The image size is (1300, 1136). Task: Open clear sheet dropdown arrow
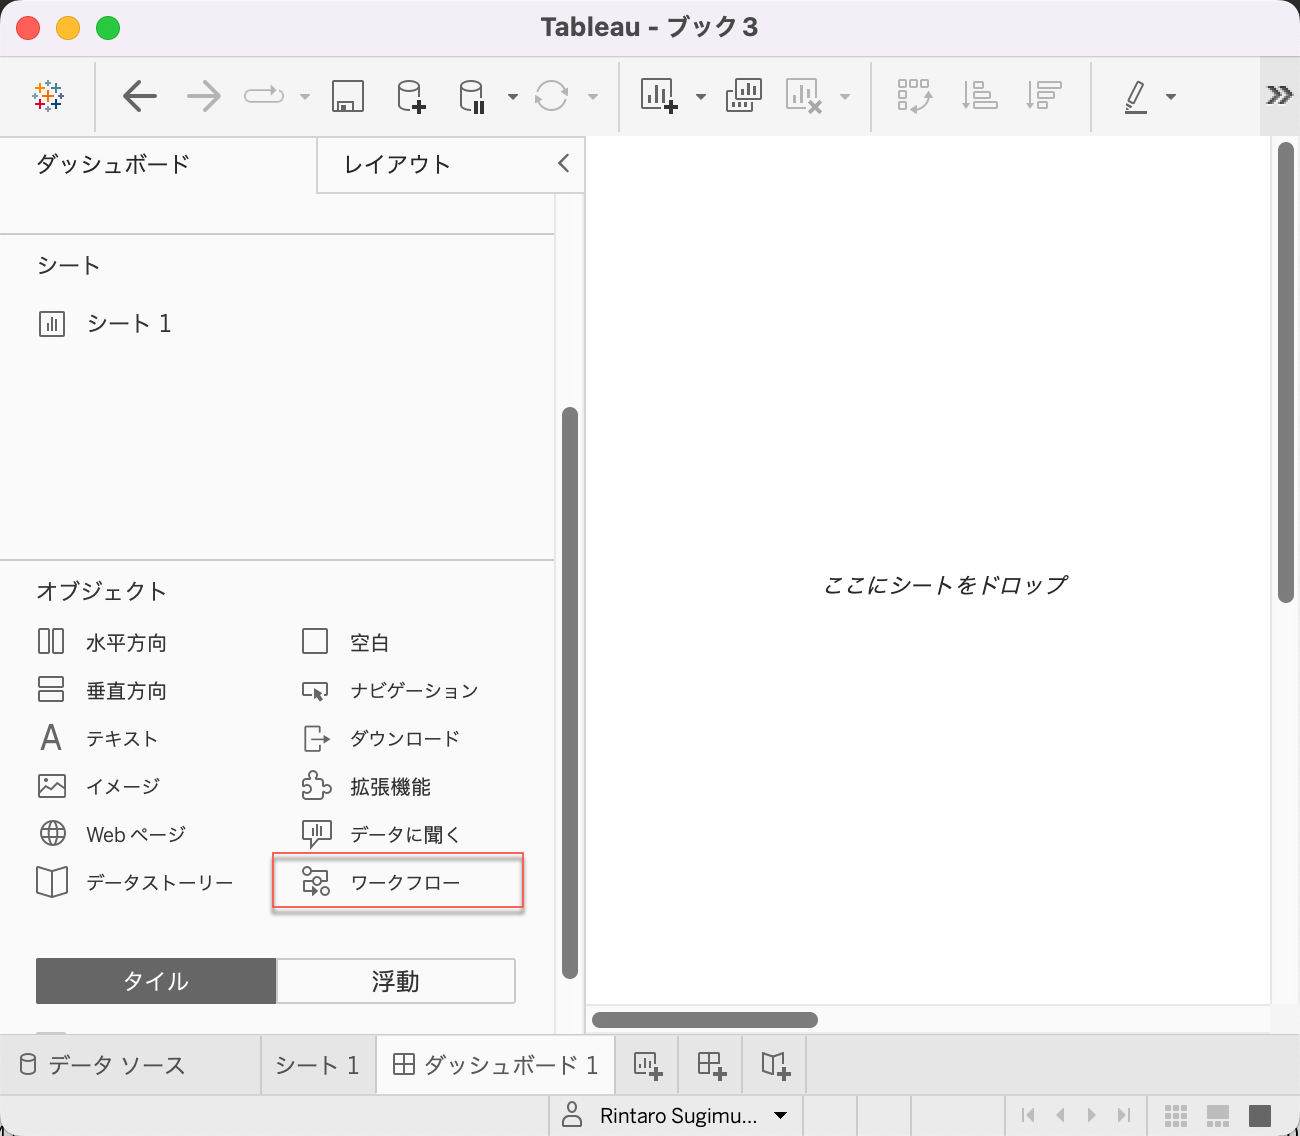[845, 97]
